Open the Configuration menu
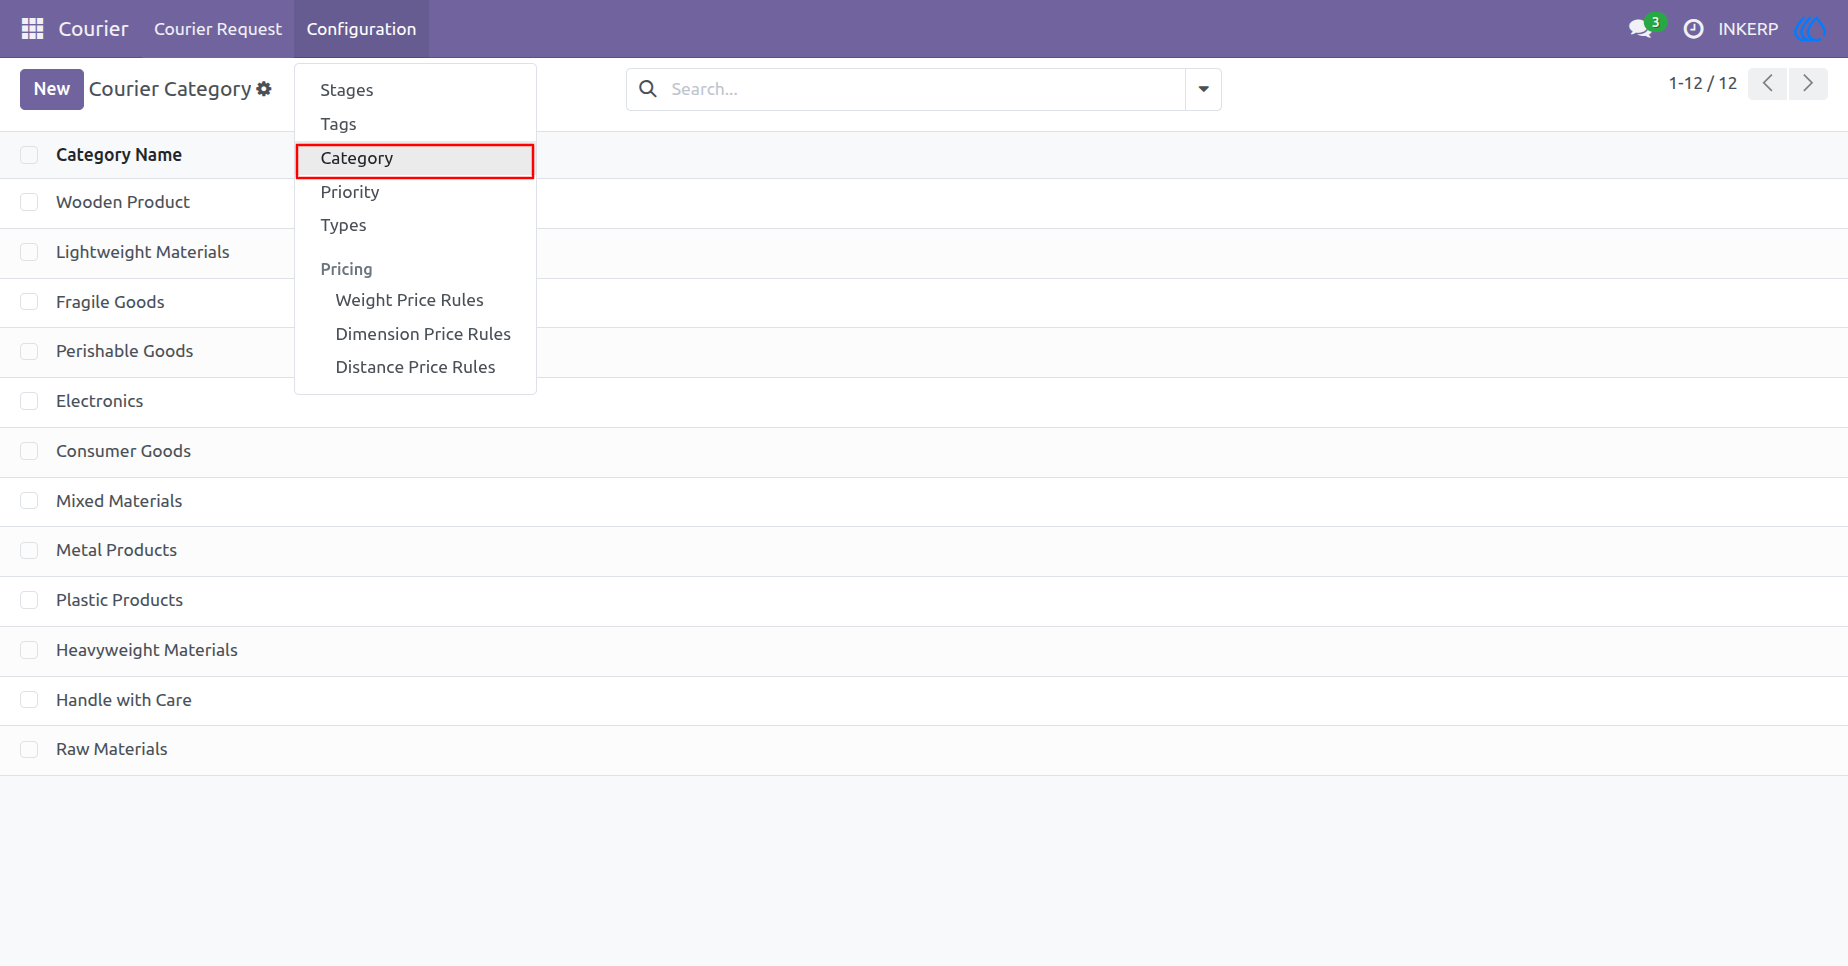The height and width of the screenshot is (966, 1848). coord(361,29)
